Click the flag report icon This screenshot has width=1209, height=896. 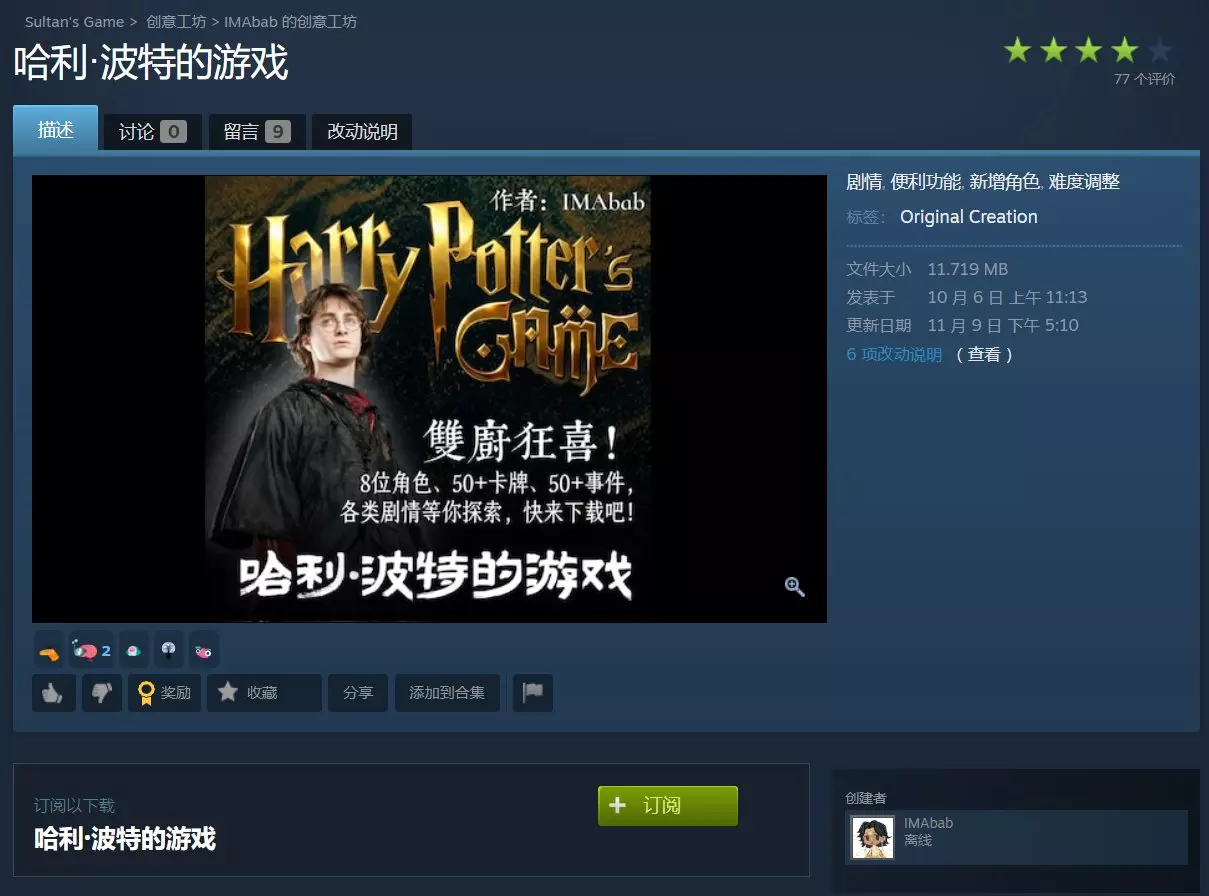pyautogui.click(x=533, y=692)
